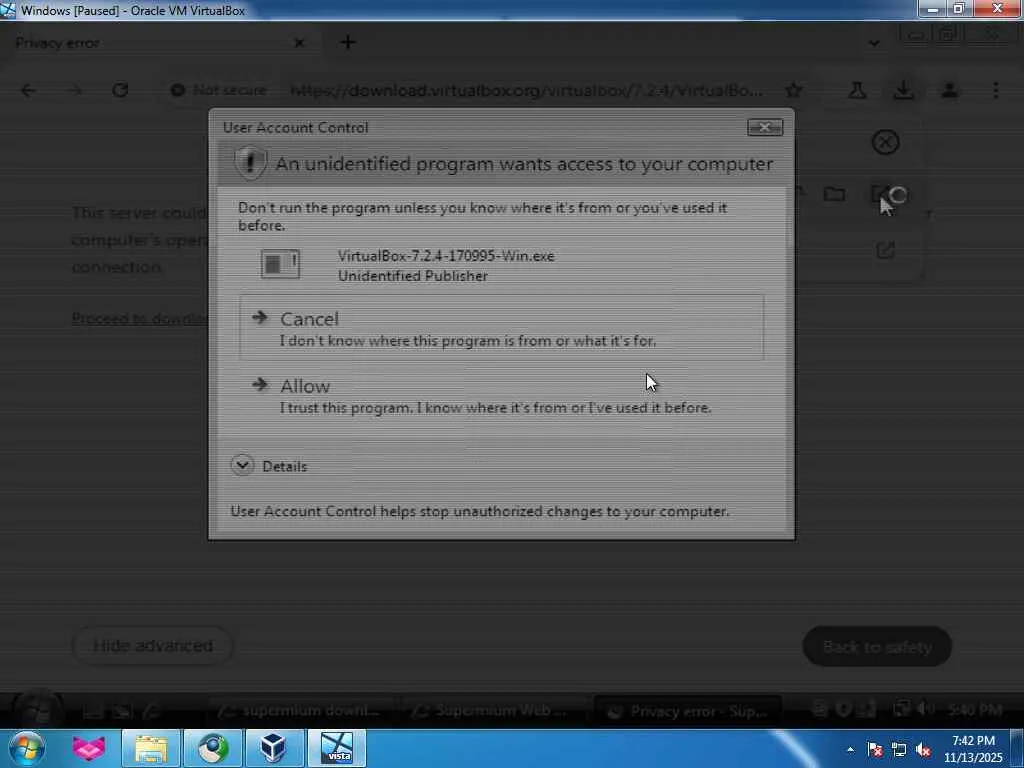Open the experiments flask icon in the browser toolbar

[857, 90]
